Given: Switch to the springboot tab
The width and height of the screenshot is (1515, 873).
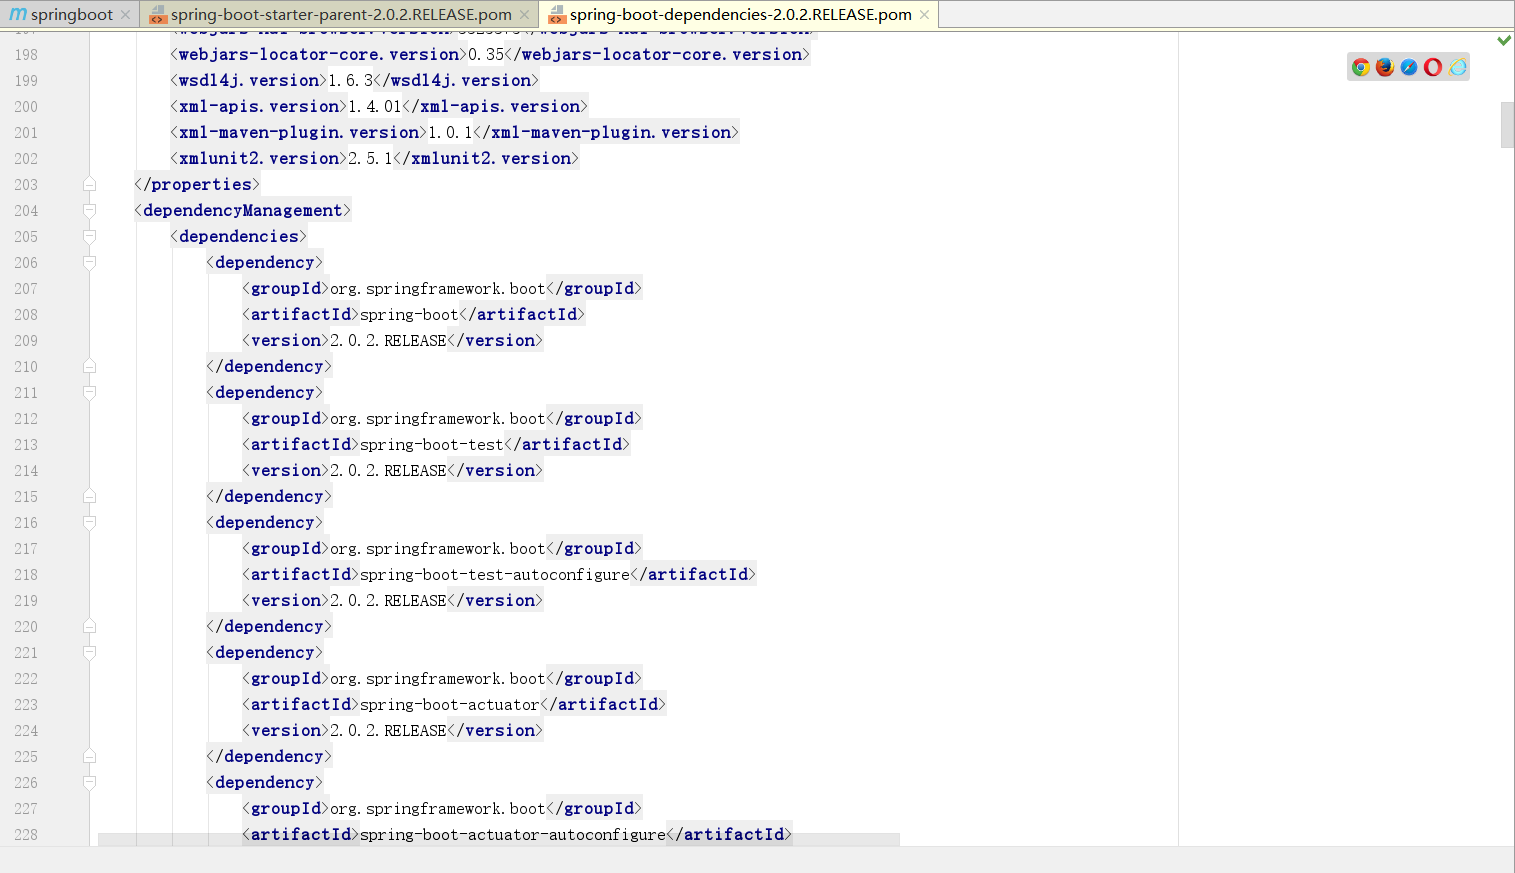Looking at the screenshot, I should click(x=72, y=14).
